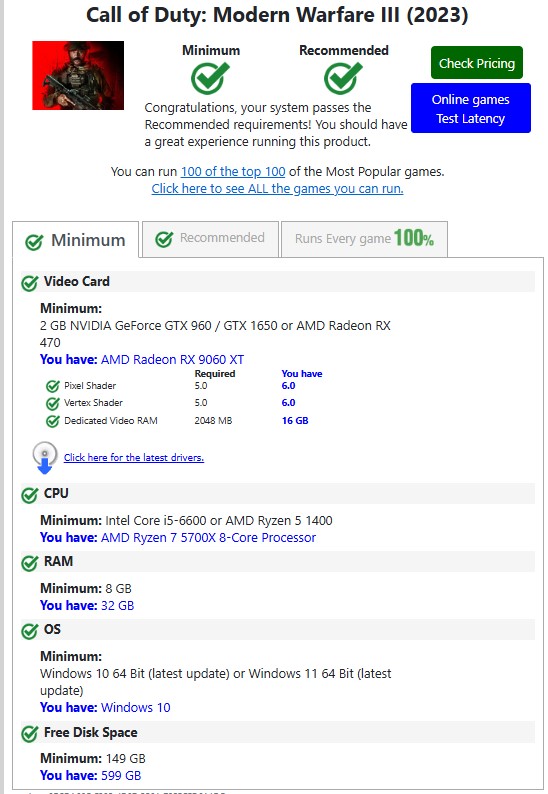Click the RAM section check icon
Image resolution: width=548 pixels, height=794 pixels.
click(x=29, y=563)
